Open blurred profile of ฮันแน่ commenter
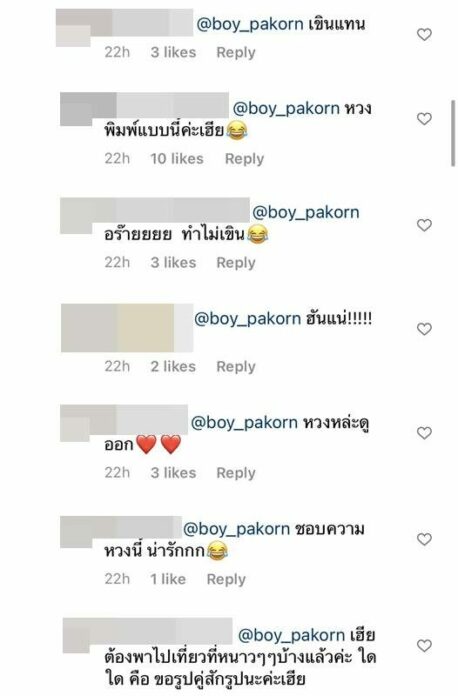The width and height of the screenshot is (458, 696). pos(127,328)
